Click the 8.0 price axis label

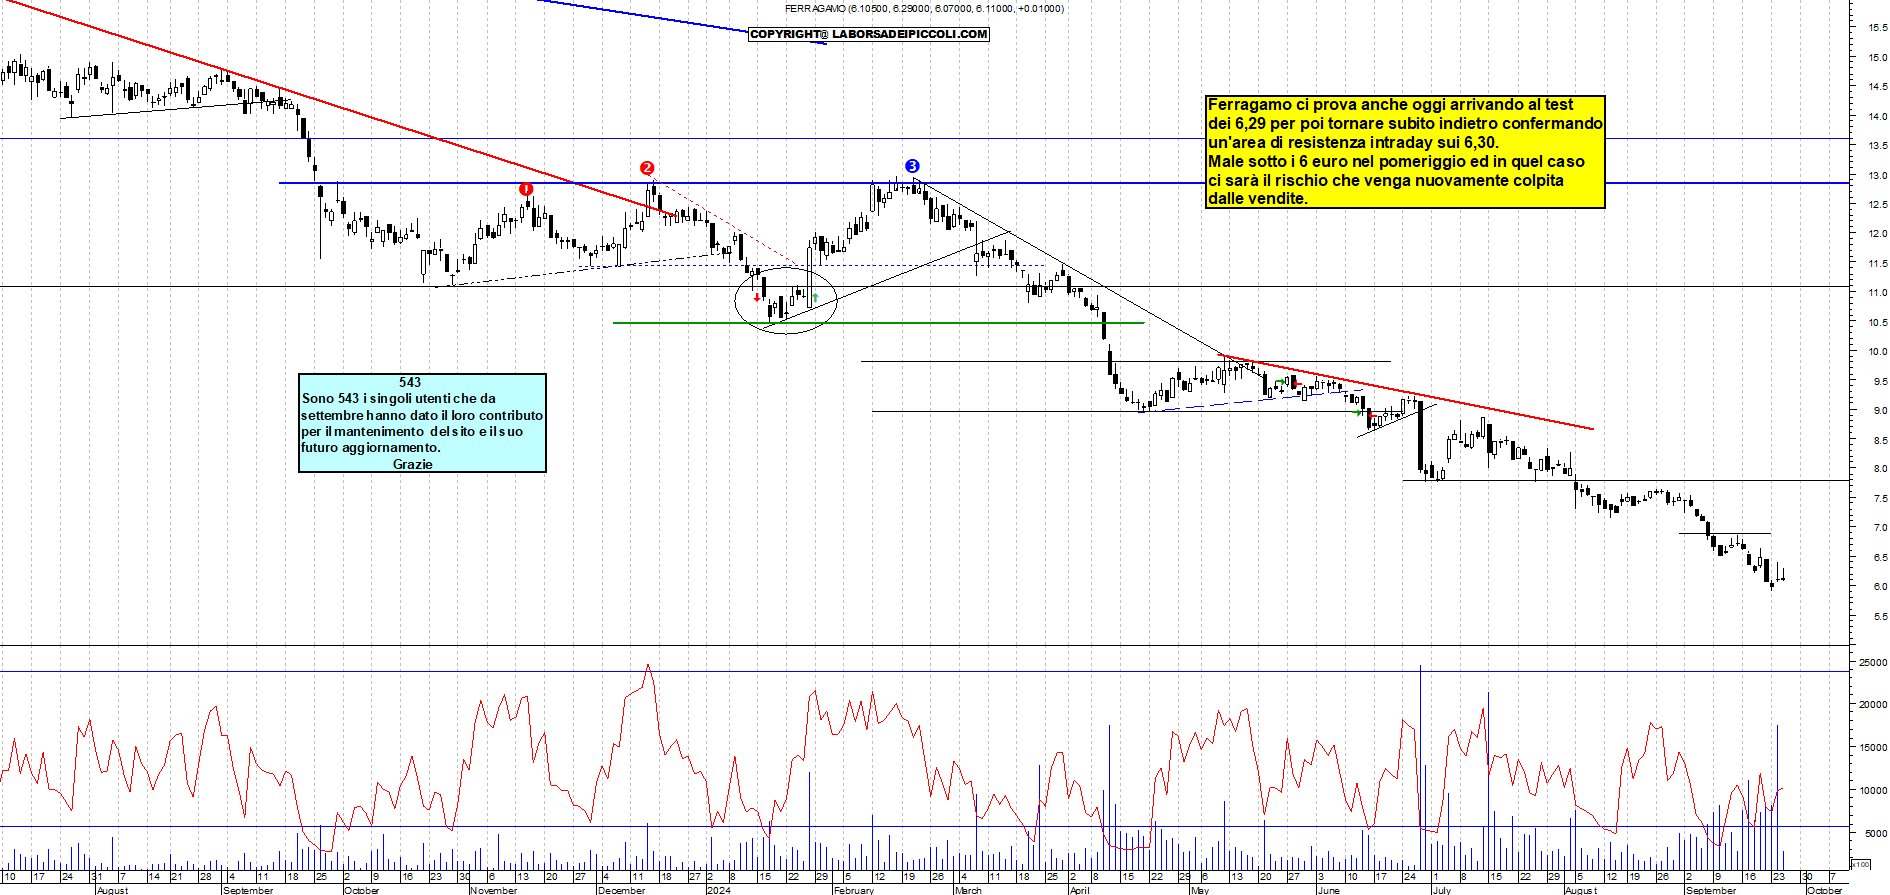(x=1880, y=469)
